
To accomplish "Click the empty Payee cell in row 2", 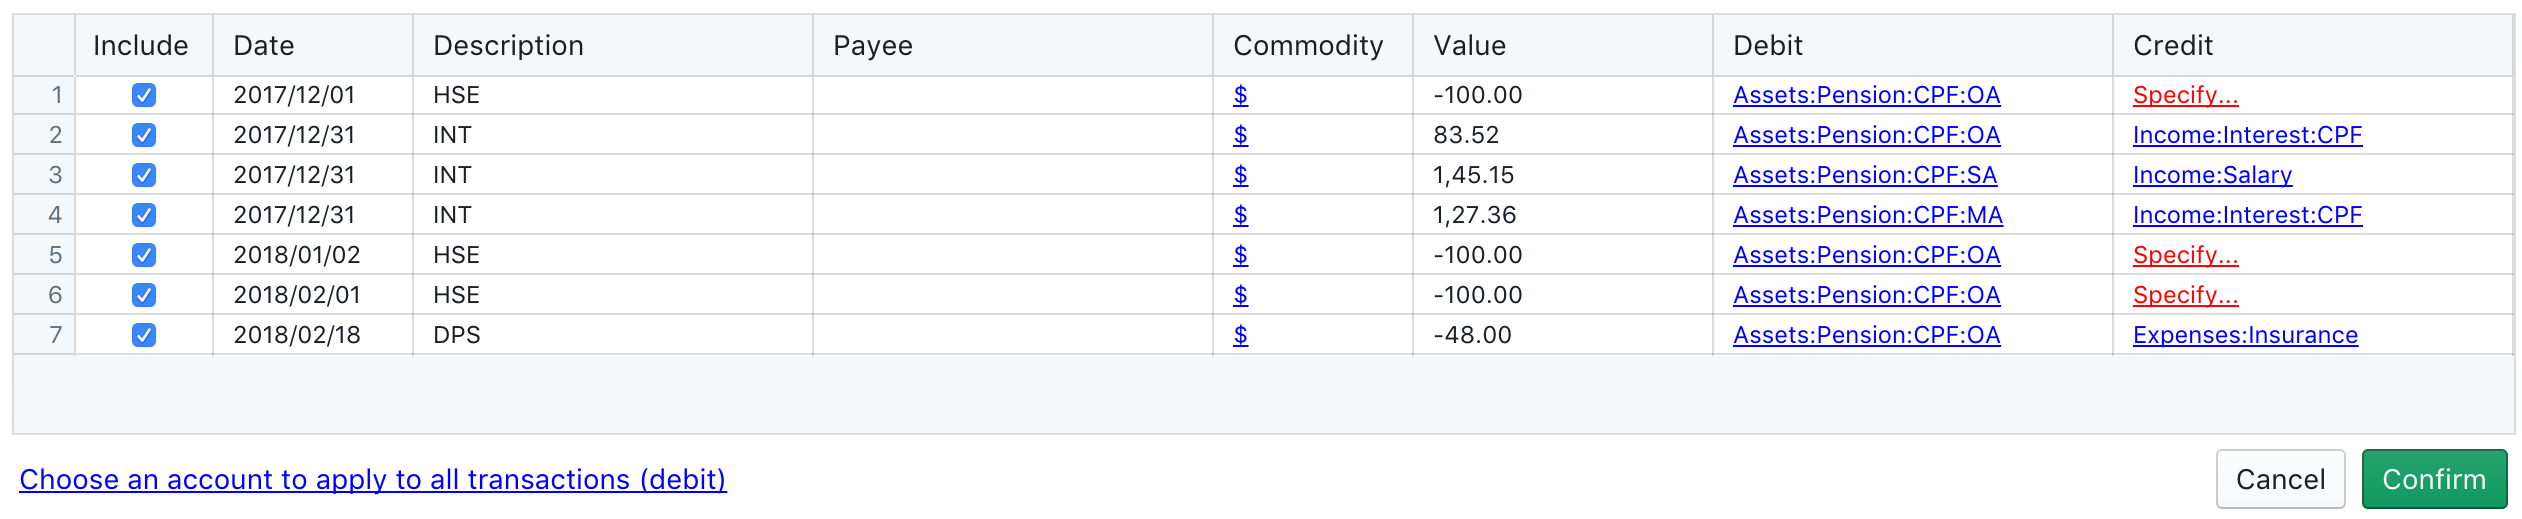I will pos(1012,135).
